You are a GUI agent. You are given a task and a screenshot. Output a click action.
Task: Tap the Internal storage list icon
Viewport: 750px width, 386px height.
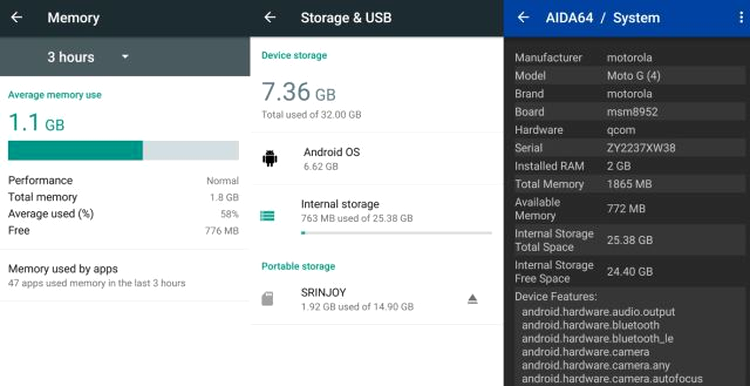(267, 216)
